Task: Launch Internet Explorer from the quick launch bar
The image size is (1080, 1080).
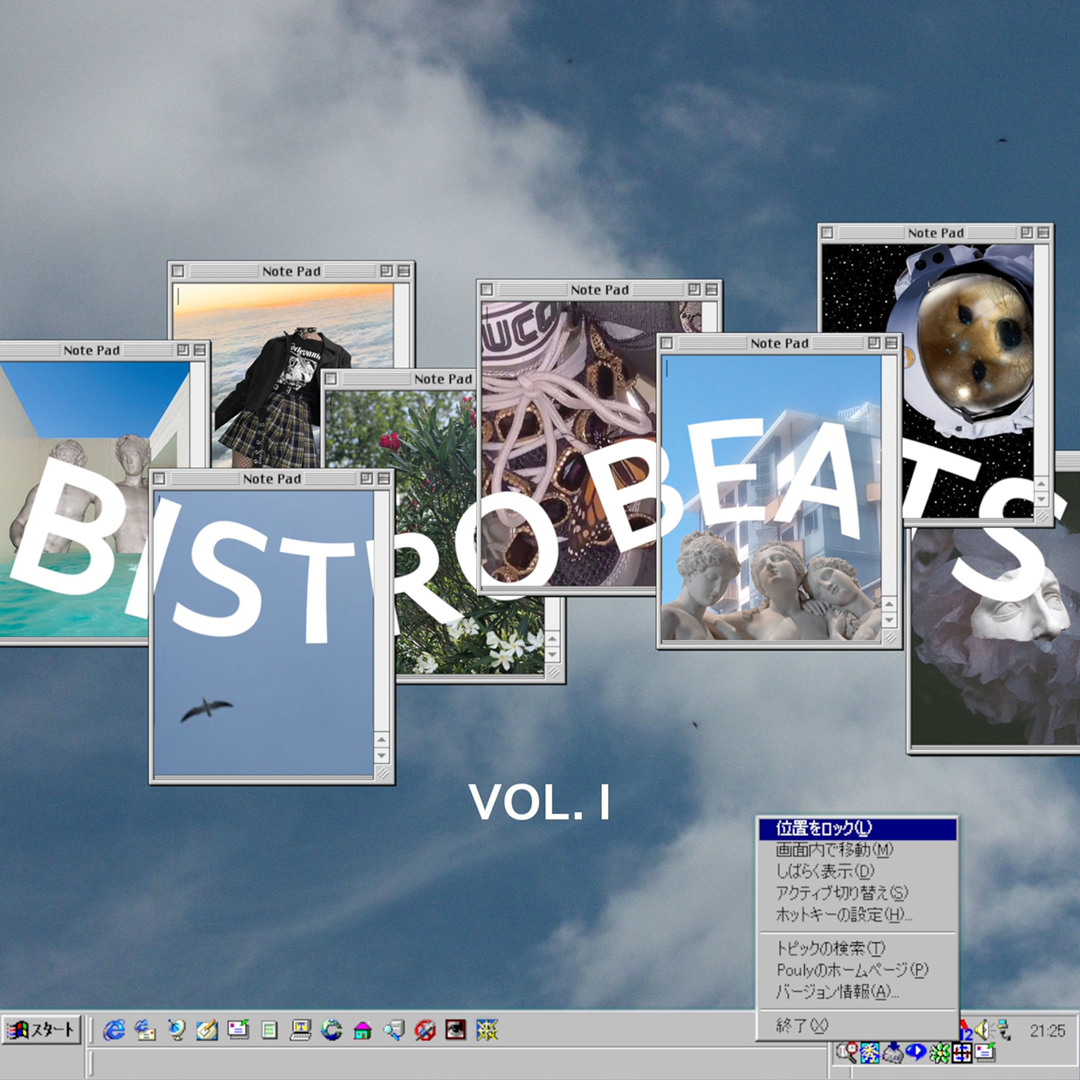Action: tap(114, 1030)
